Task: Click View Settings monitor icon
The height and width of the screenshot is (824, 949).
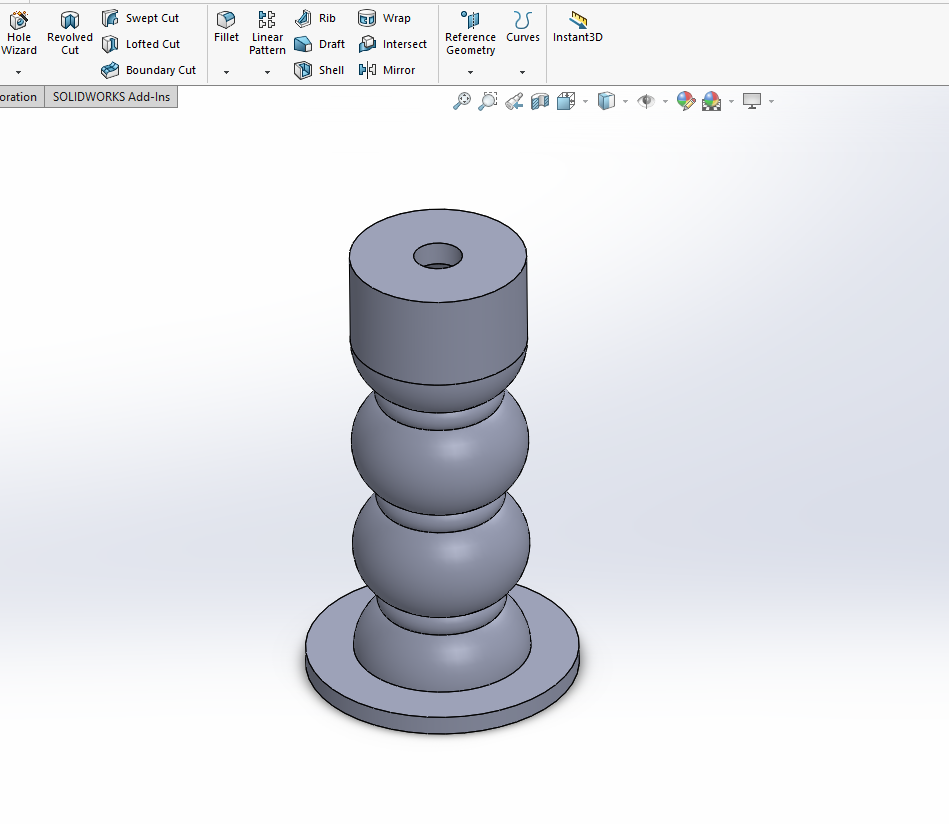Action: 752,101
